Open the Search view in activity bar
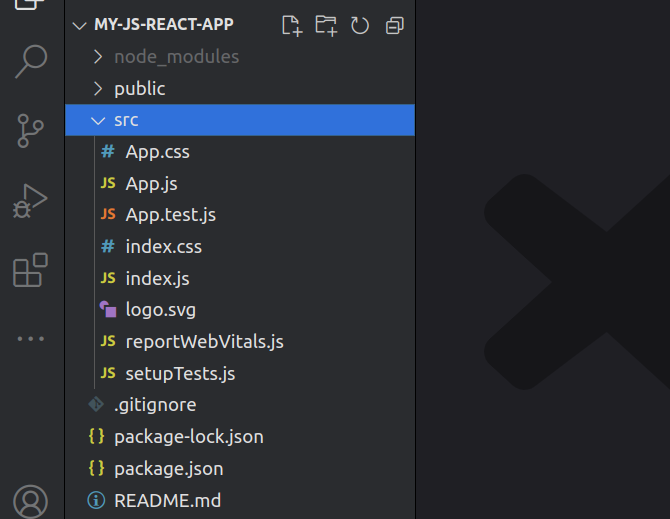Viewport: 670px width, 519px height. (31, 61)
